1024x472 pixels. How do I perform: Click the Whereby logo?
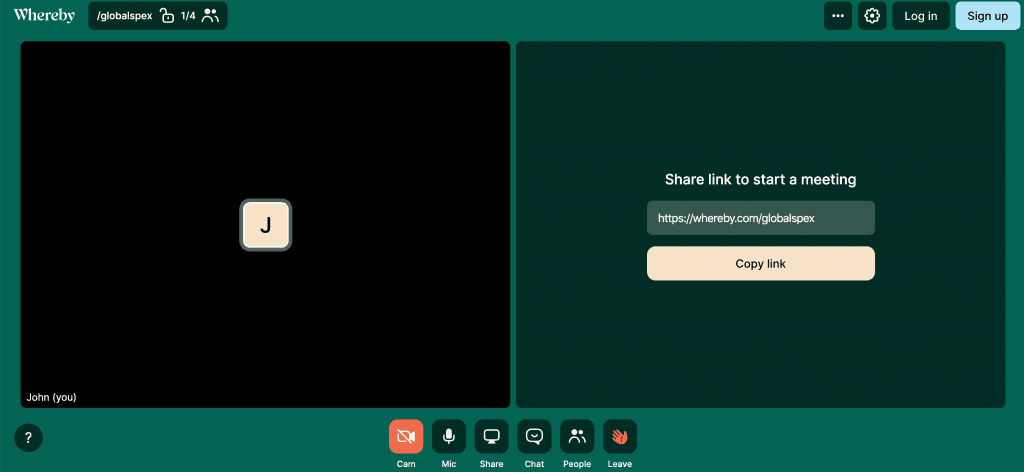[44, 15]
